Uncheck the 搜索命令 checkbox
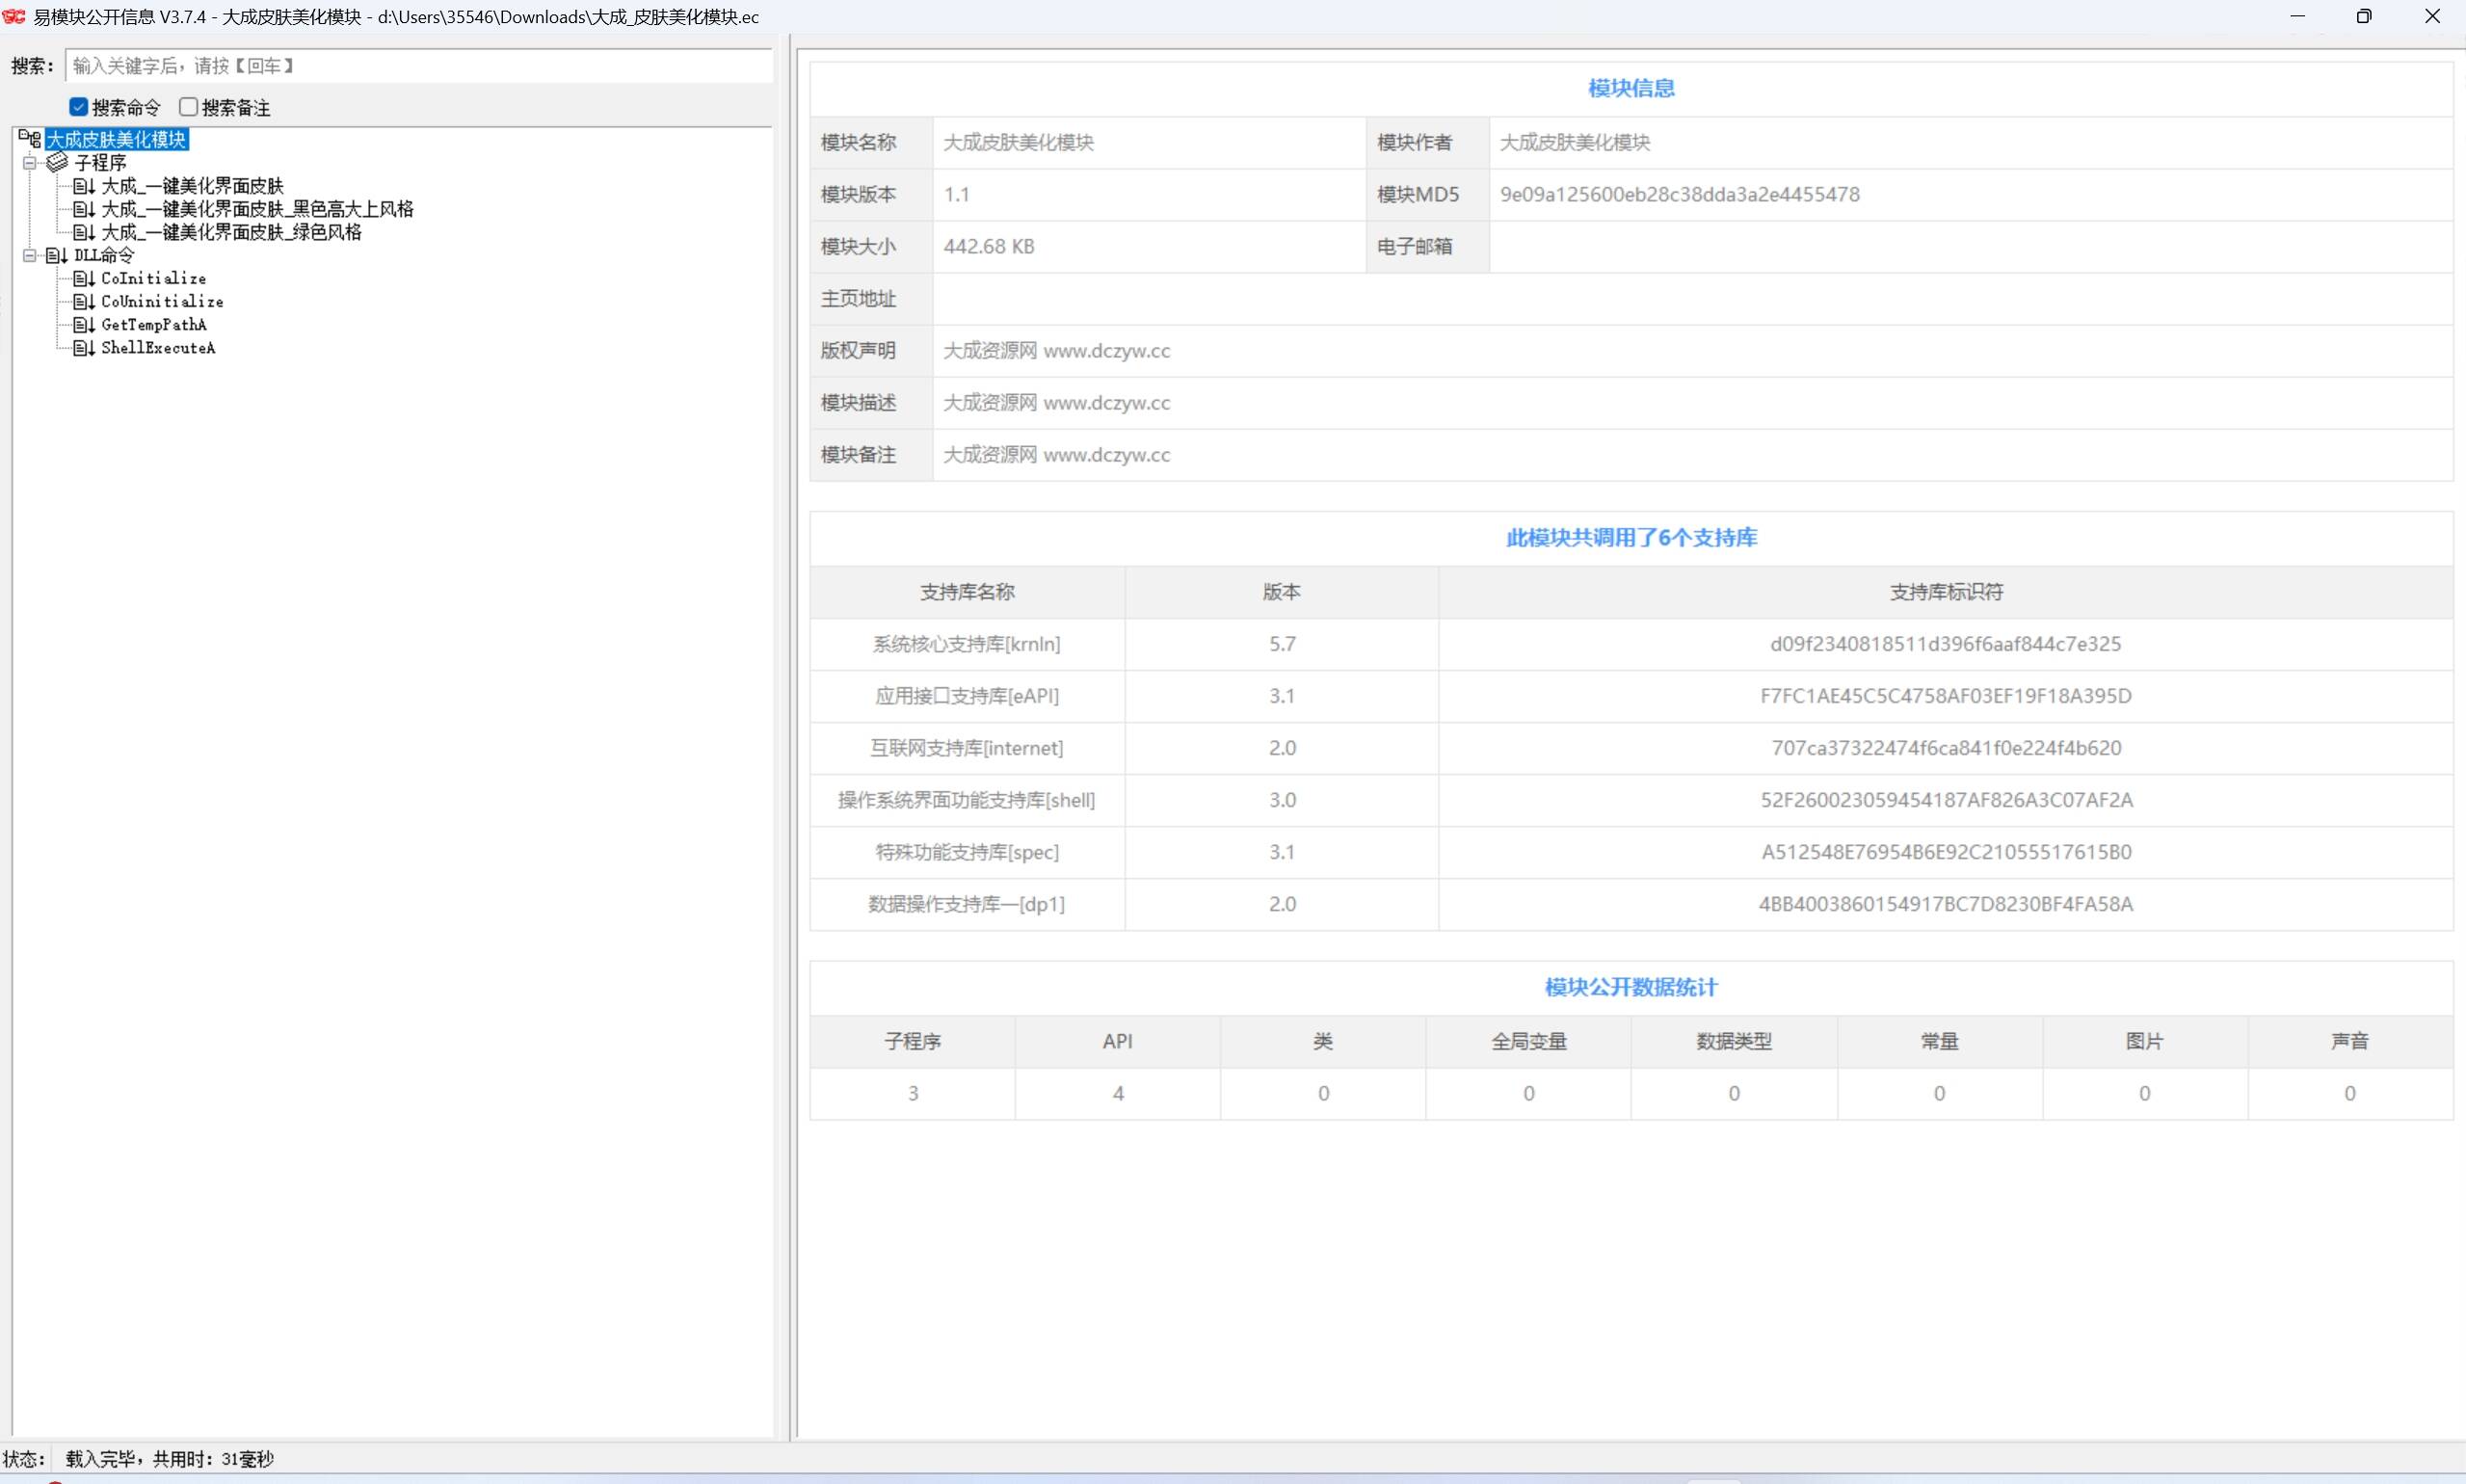This screenshot has width=2466, height=1484. click(79, 107)
